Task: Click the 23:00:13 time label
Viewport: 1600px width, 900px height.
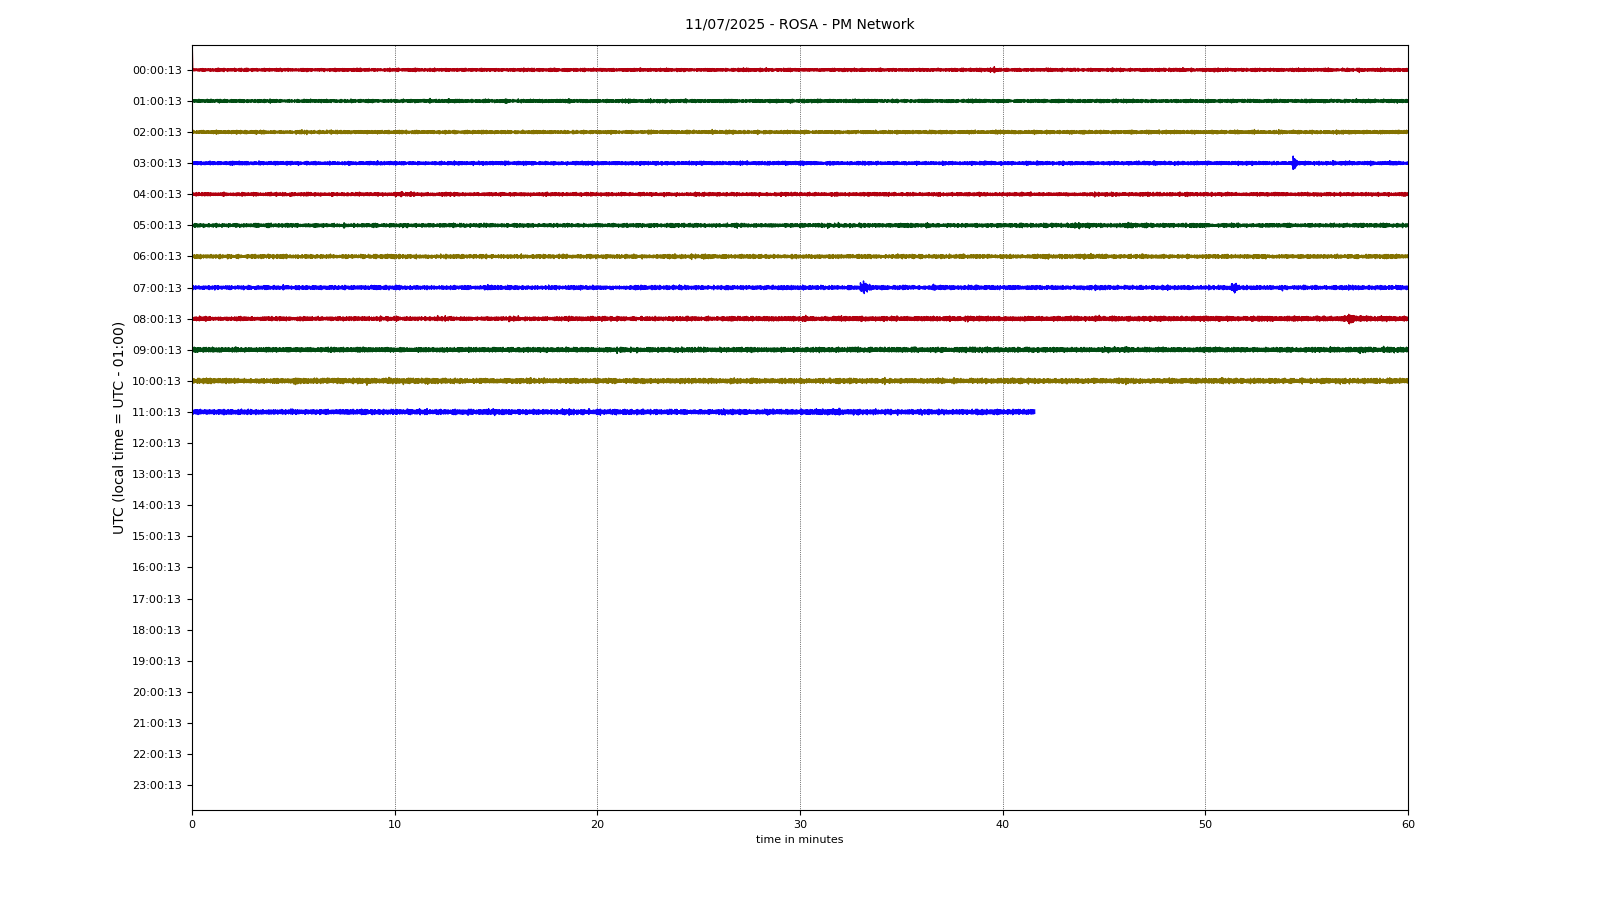Action: pos(157,785)
